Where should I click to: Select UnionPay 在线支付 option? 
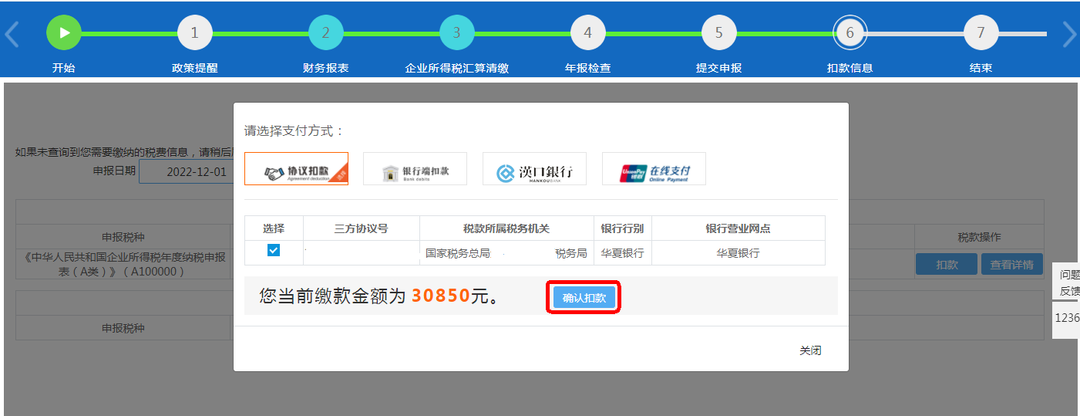(654, 170)
